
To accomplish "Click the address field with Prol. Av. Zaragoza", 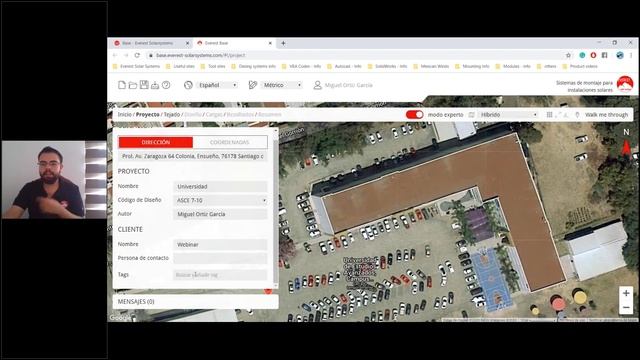I will 193,156.
